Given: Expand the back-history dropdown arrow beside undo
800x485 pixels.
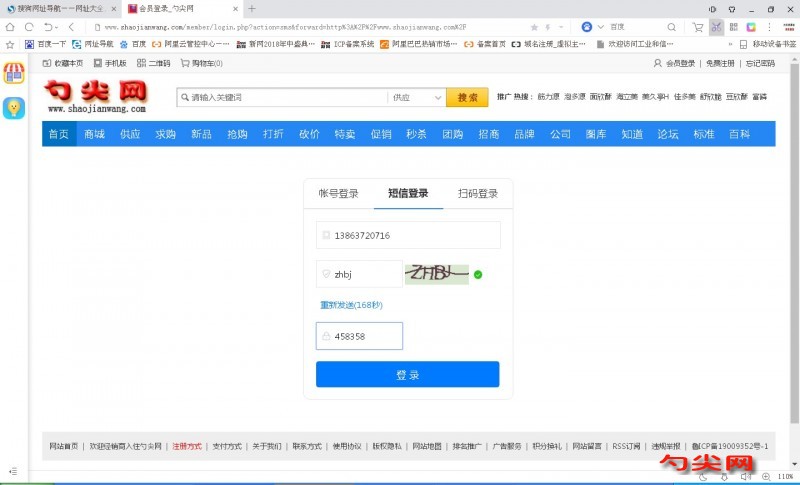Looking at the screenshot, I should click(57, 27).
